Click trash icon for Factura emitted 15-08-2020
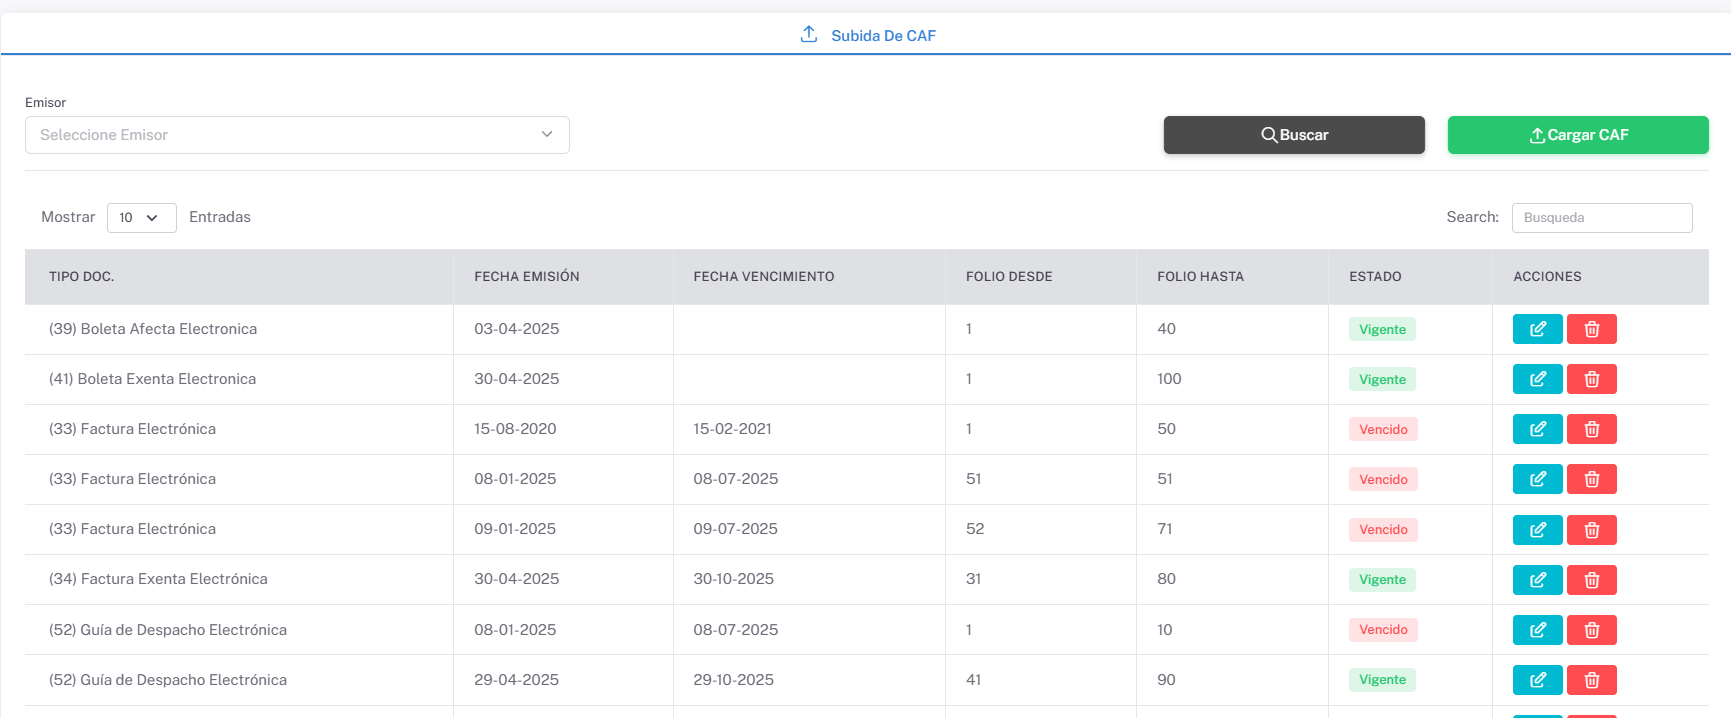Image resolution: width=1731 pixels, height=718 pixels. pyautogui.click(x=1591, y=429)
